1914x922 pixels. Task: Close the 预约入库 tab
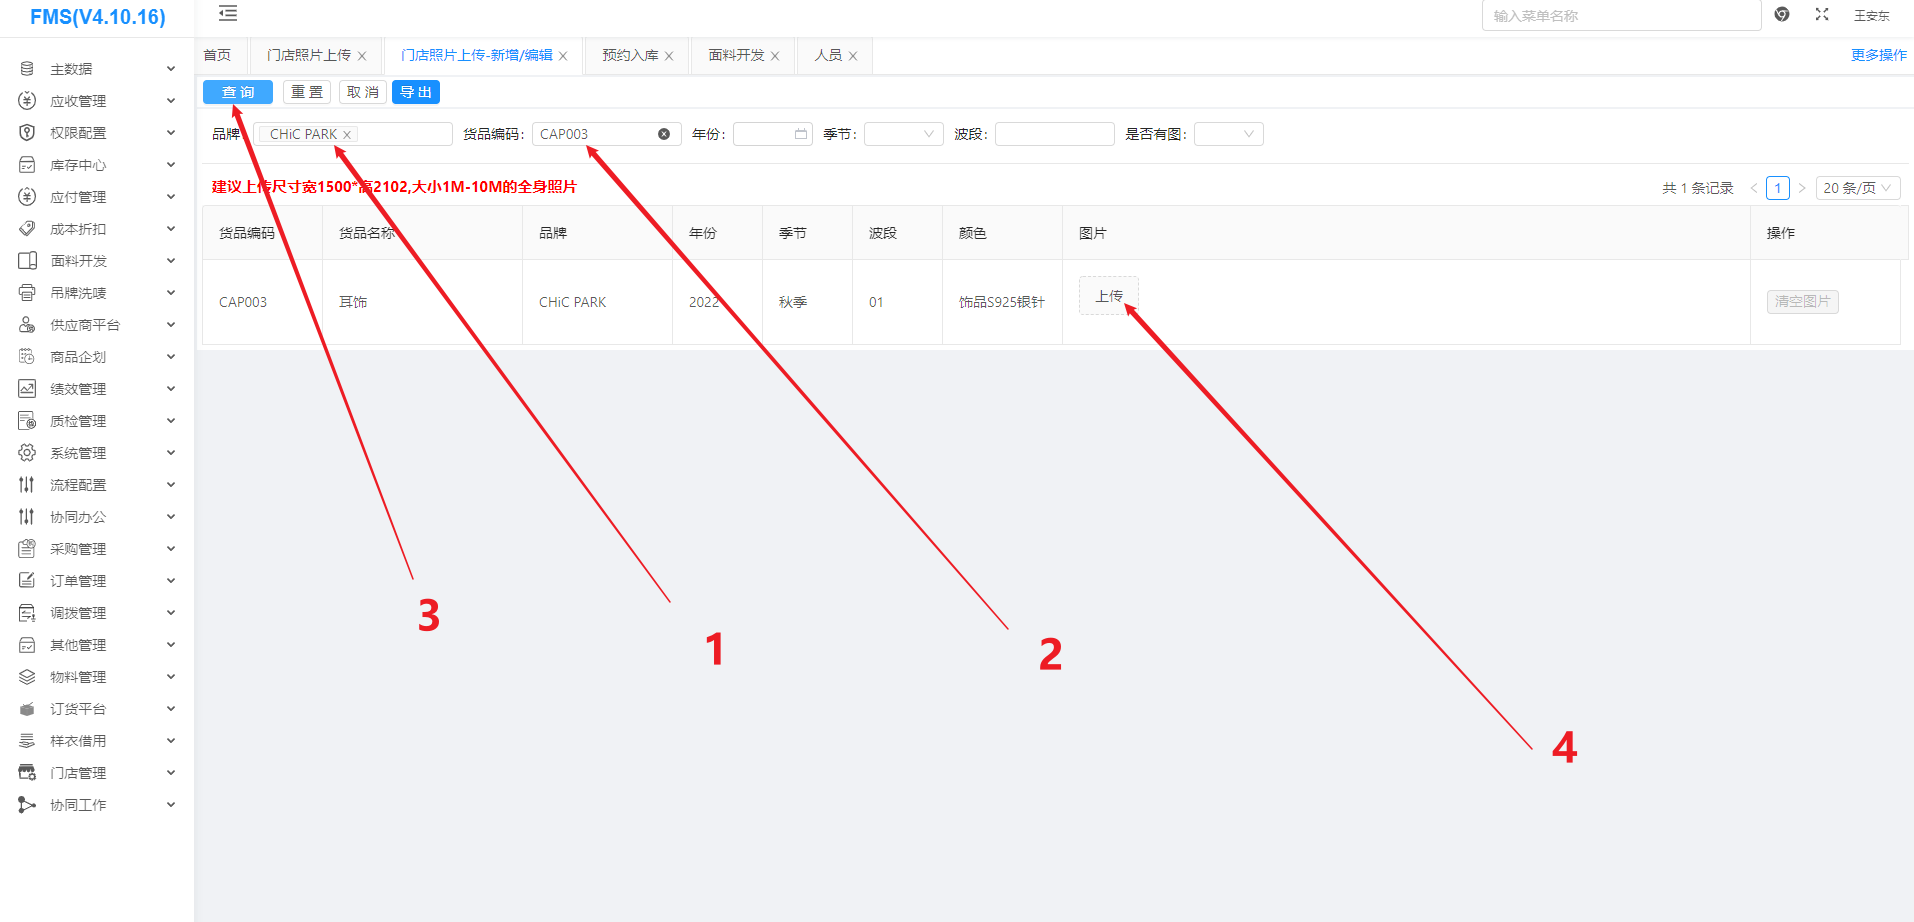[x=669, y=56]
